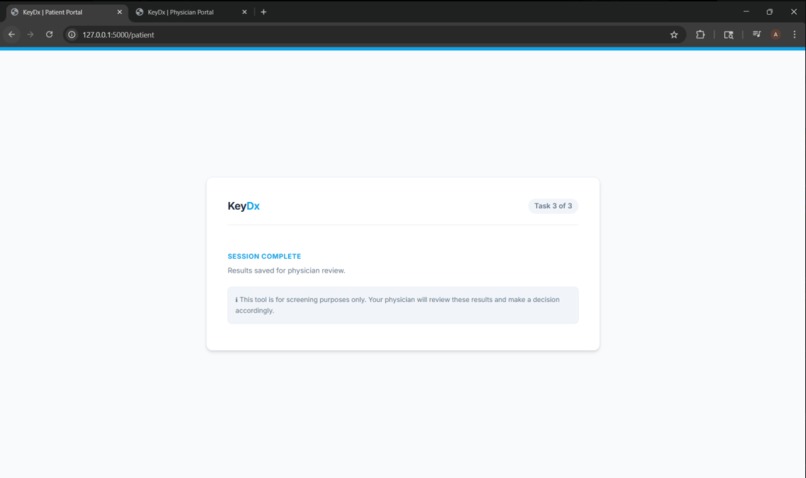Open a new browser tab

coord(263,12)
